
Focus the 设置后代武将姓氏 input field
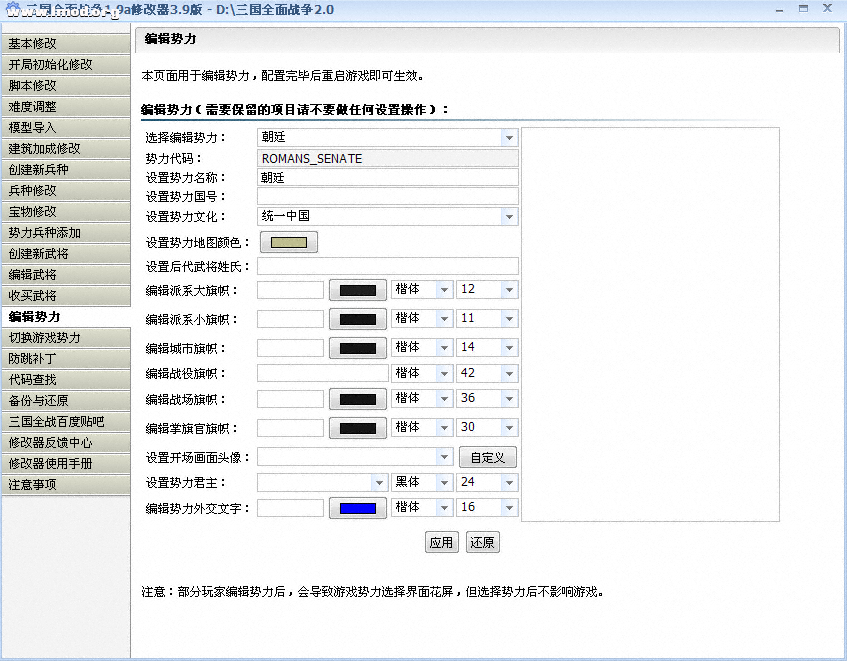tap(388, 266)
